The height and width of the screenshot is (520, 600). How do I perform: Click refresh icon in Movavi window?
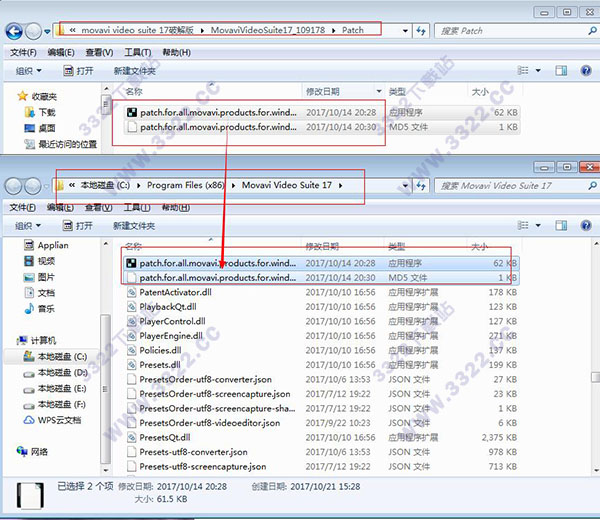click(421, 186)
